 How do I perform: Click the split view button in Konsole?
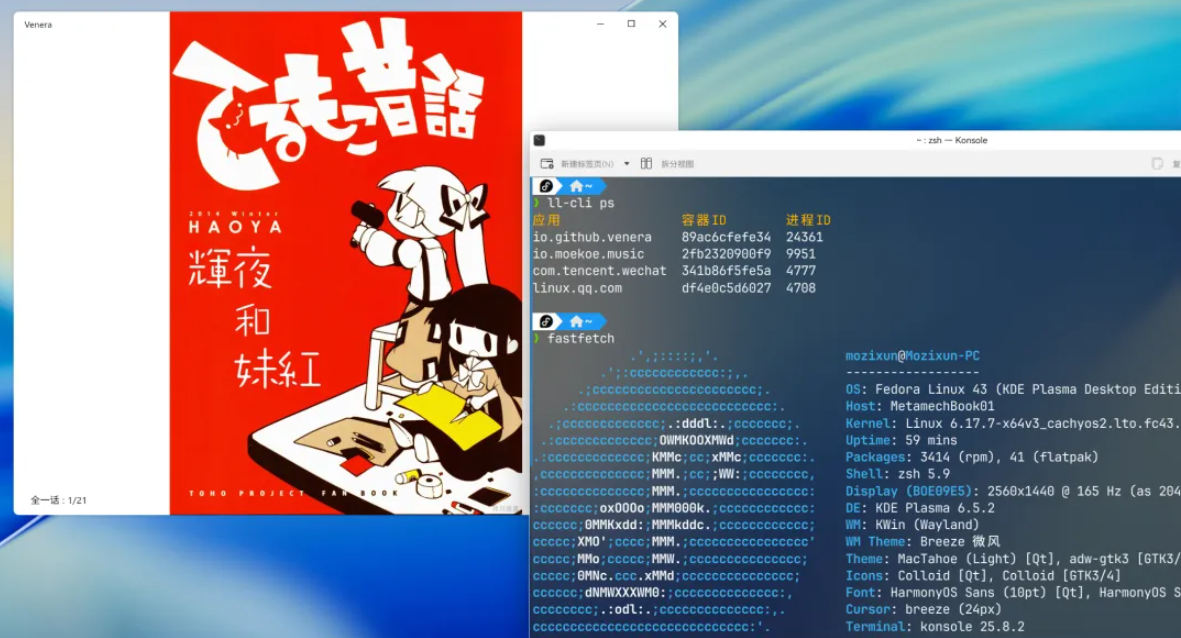667,163
